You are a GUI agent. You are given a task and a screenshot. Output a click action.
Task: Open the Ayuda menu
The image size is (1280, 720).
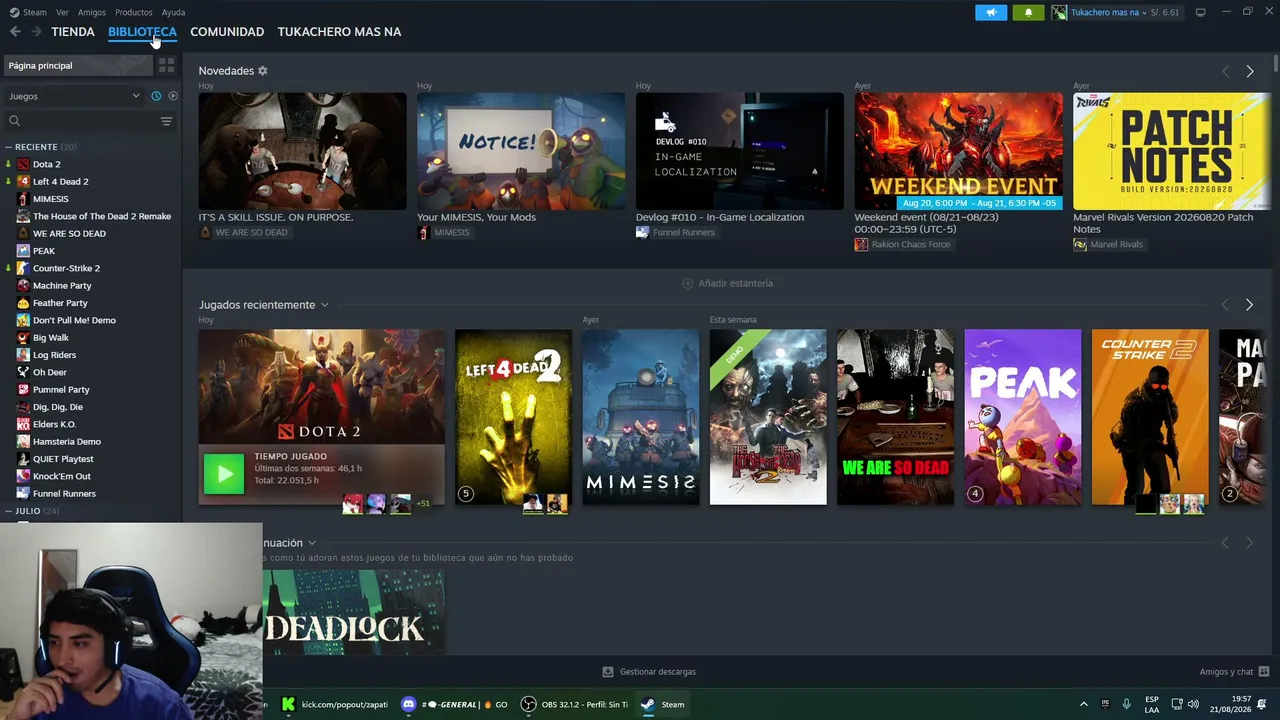173,12
